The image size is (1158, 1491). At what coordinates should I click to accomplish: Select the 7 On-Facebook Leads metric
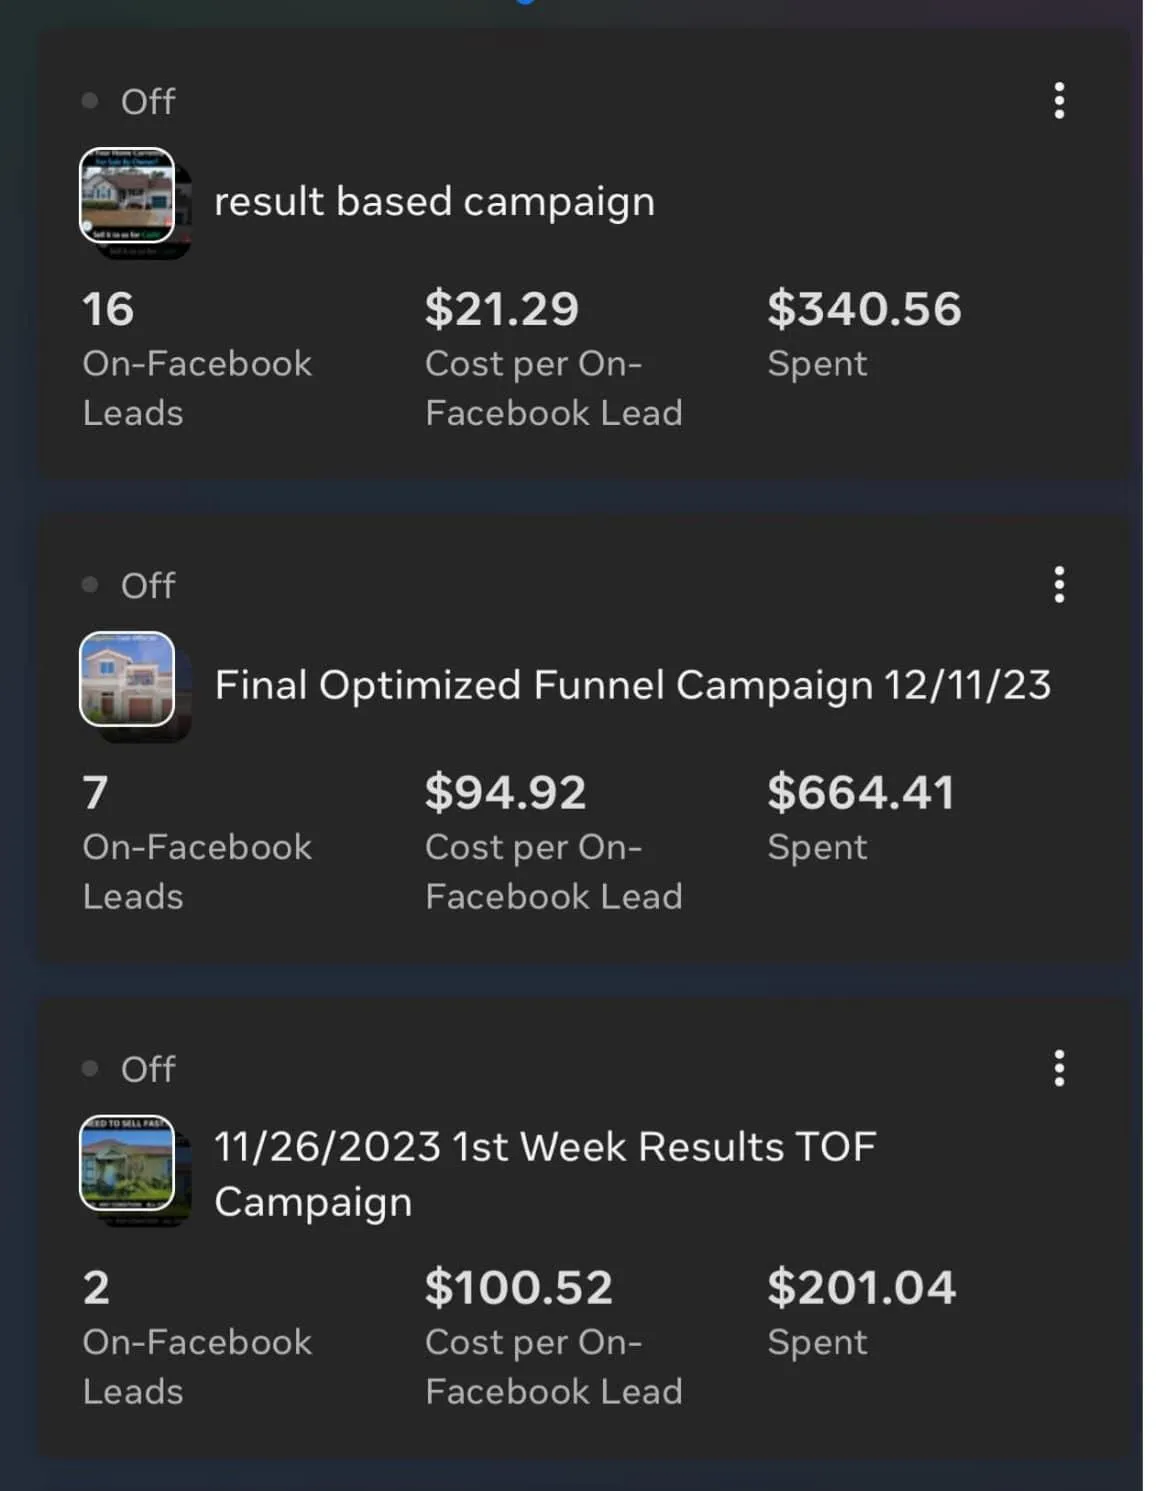197,843
